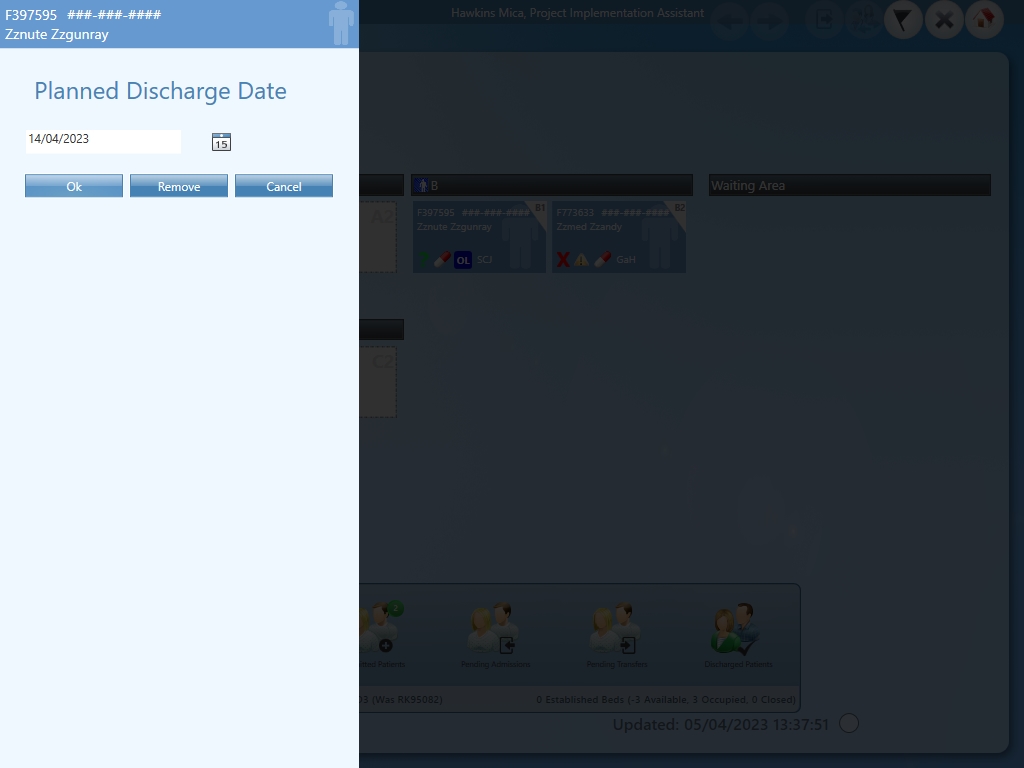The width and height of the screenshot is (1024, 768).
Task: Open Pending Transfers icon
Action: [x=617, y=630]
